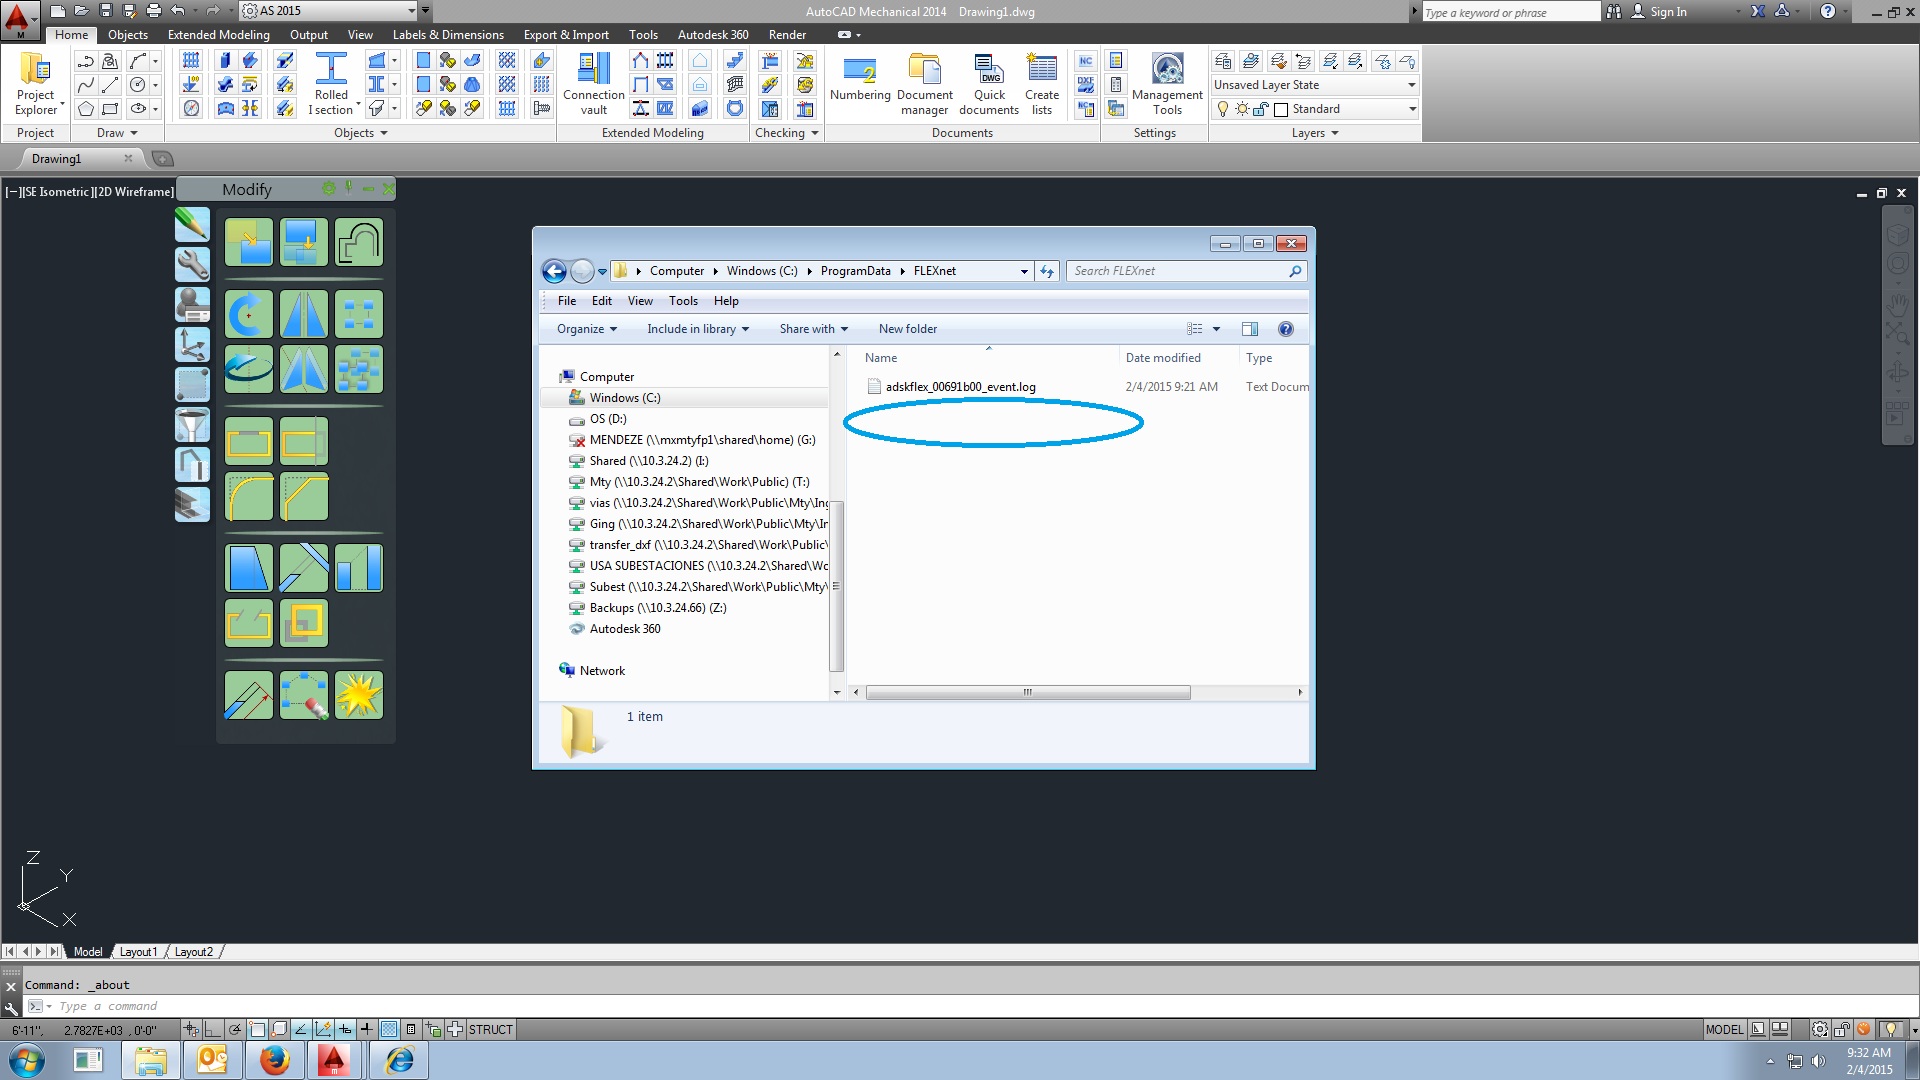
Task: Toggle Lineweight display in status bar
Action: click(367, 1029)
